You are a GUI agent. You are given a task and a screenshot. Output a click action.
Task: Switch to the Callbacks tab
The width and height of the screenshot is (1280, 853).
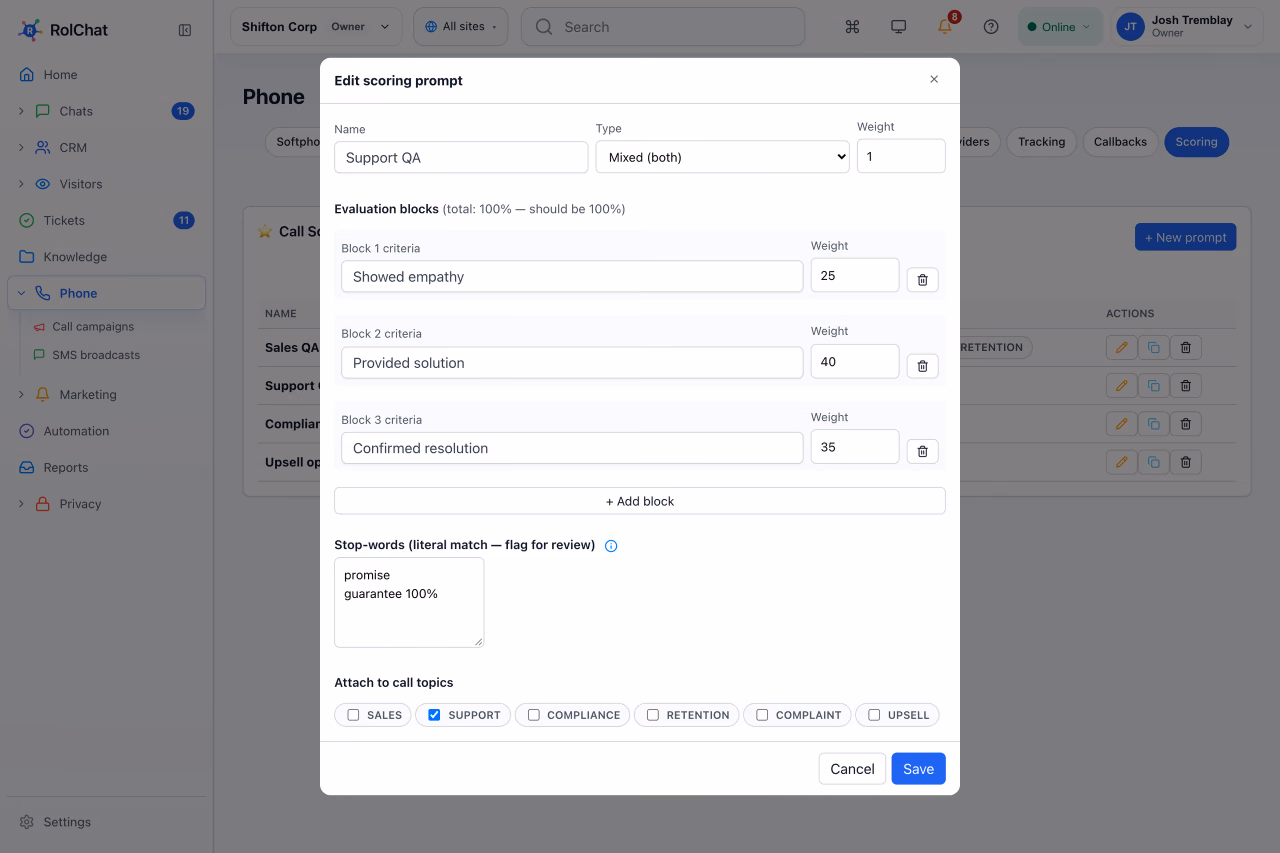1120,142
